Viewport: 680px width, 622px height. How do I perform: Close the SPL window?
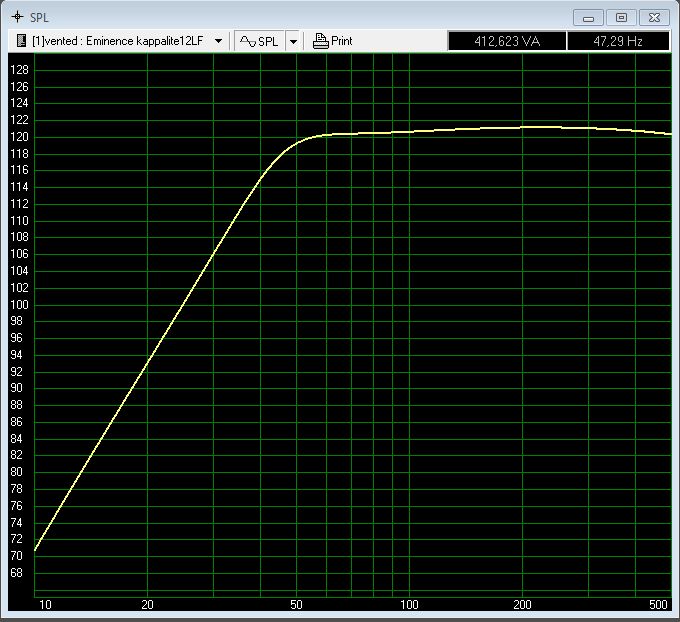(x=654, y=17)
